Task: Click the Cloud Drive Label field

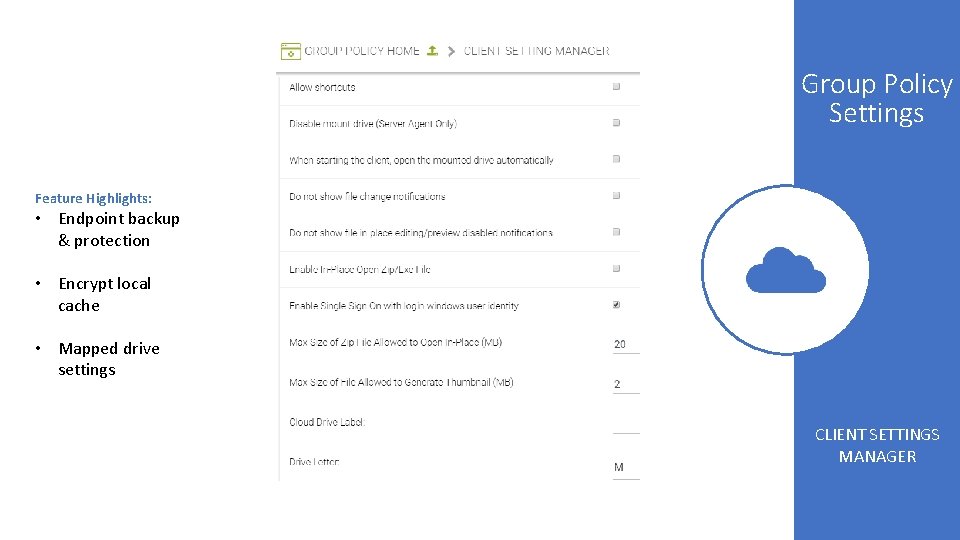Action: 626,424
